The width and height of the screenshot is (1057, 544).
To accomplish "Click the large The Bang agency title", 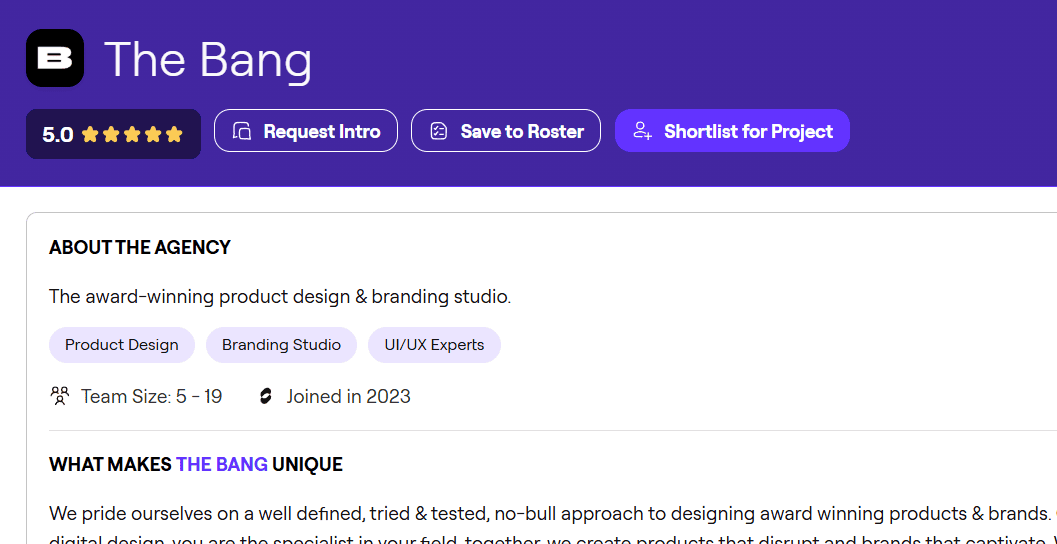I will click(x=208, y=59).
